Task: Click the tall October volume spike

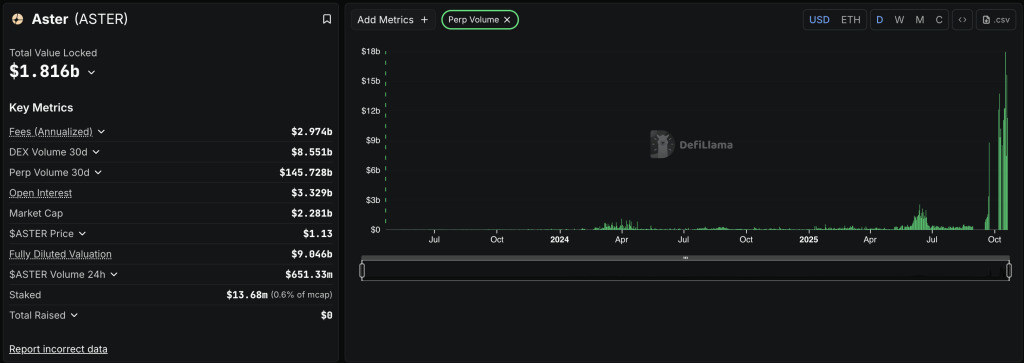Action: [1004, 140]
